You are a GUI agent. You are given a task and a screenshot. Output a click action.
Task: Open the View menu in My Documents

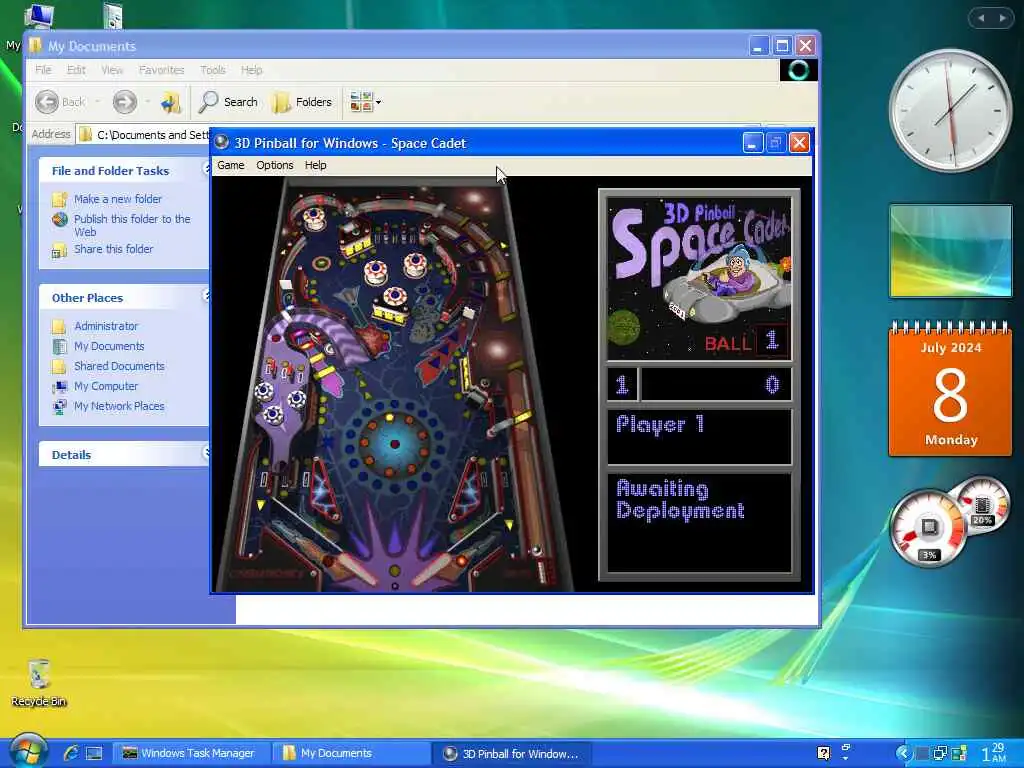112,70
